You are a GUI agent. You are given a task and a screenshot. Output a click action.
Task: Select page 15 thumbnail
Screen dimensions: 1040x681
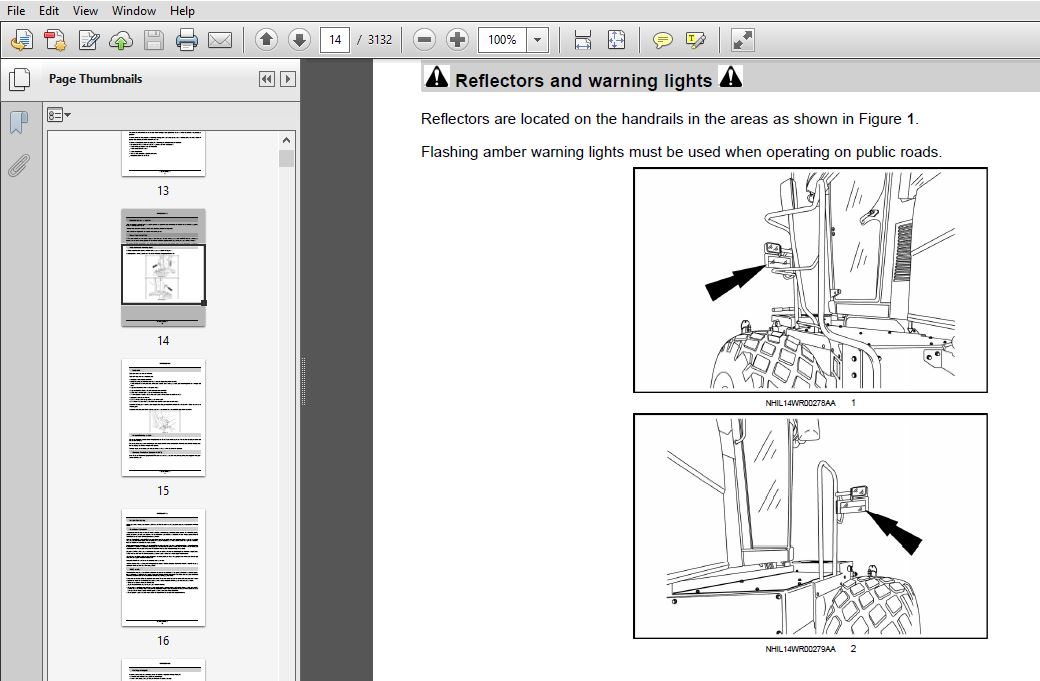click(x=163, y=418)
